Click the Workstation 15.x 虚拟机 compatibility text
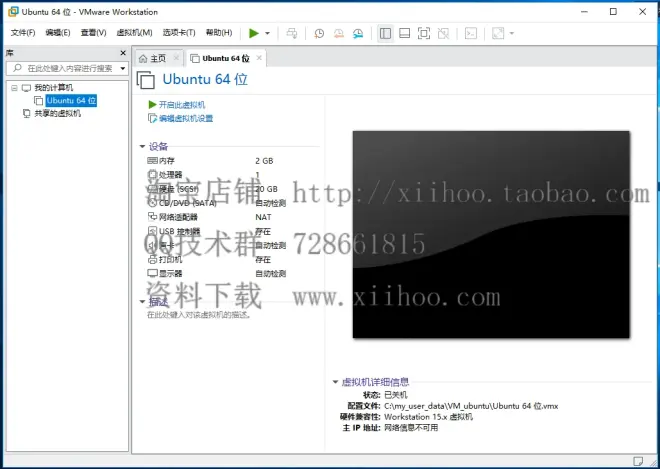The image size is (660, 469). click(428, 417)
